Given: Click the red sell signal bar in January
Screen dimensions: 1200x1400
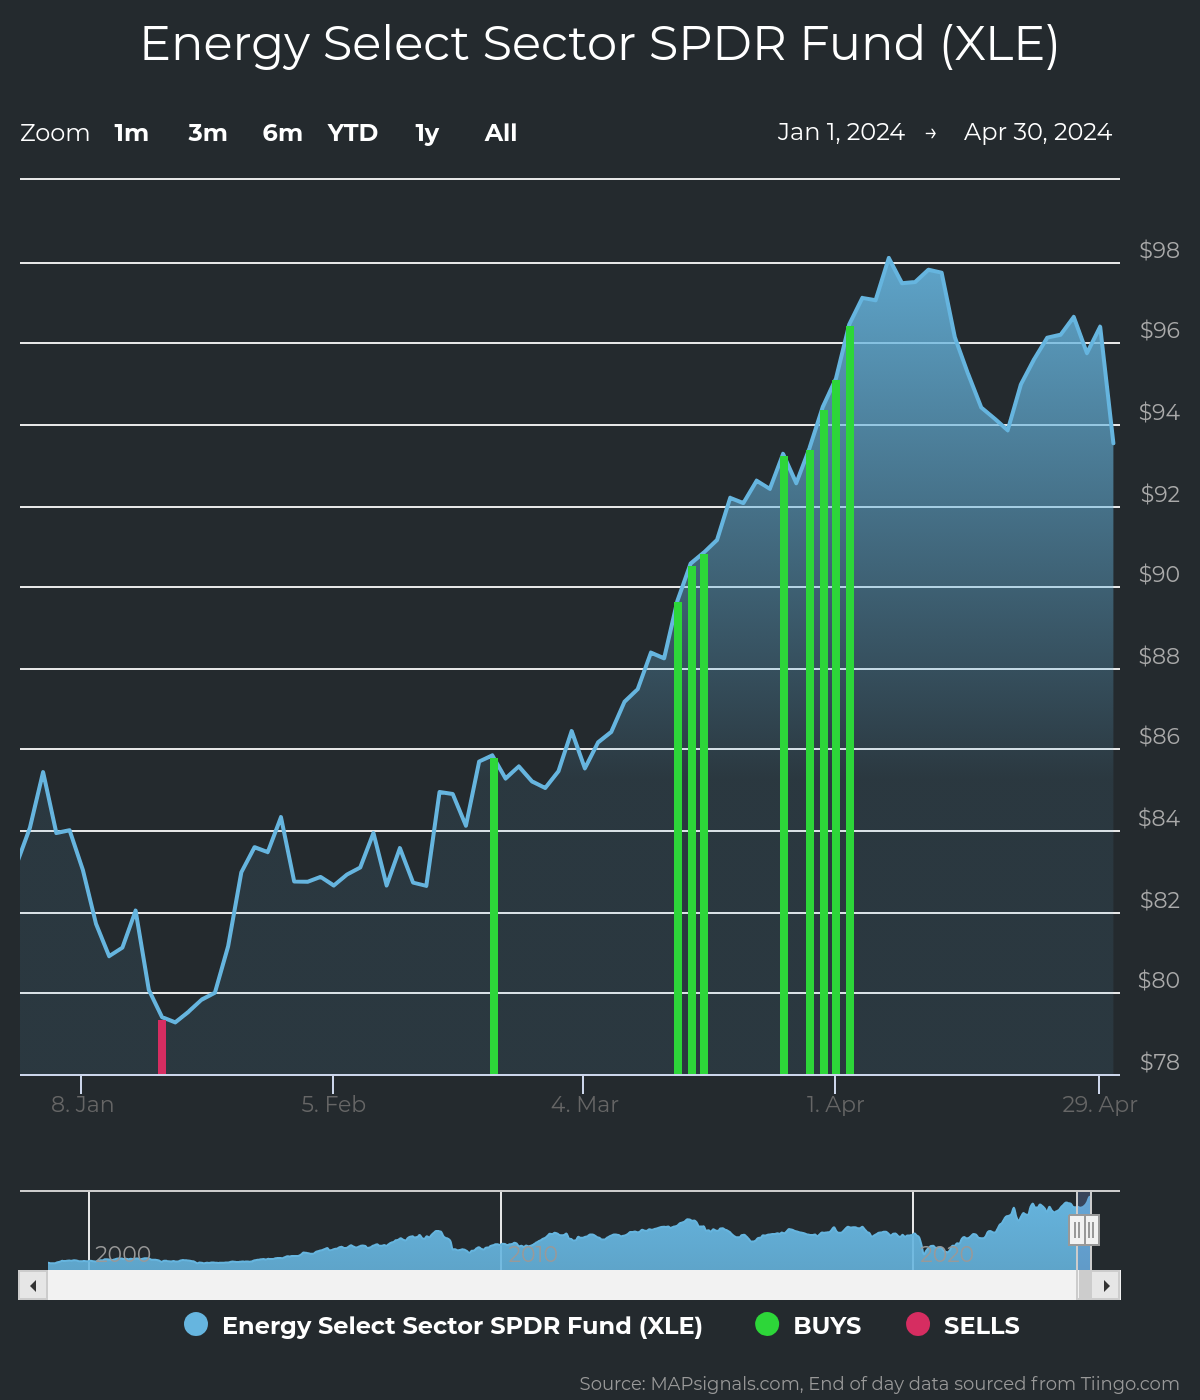Looking at the screenshot, I should click(x=162, y=1046).
